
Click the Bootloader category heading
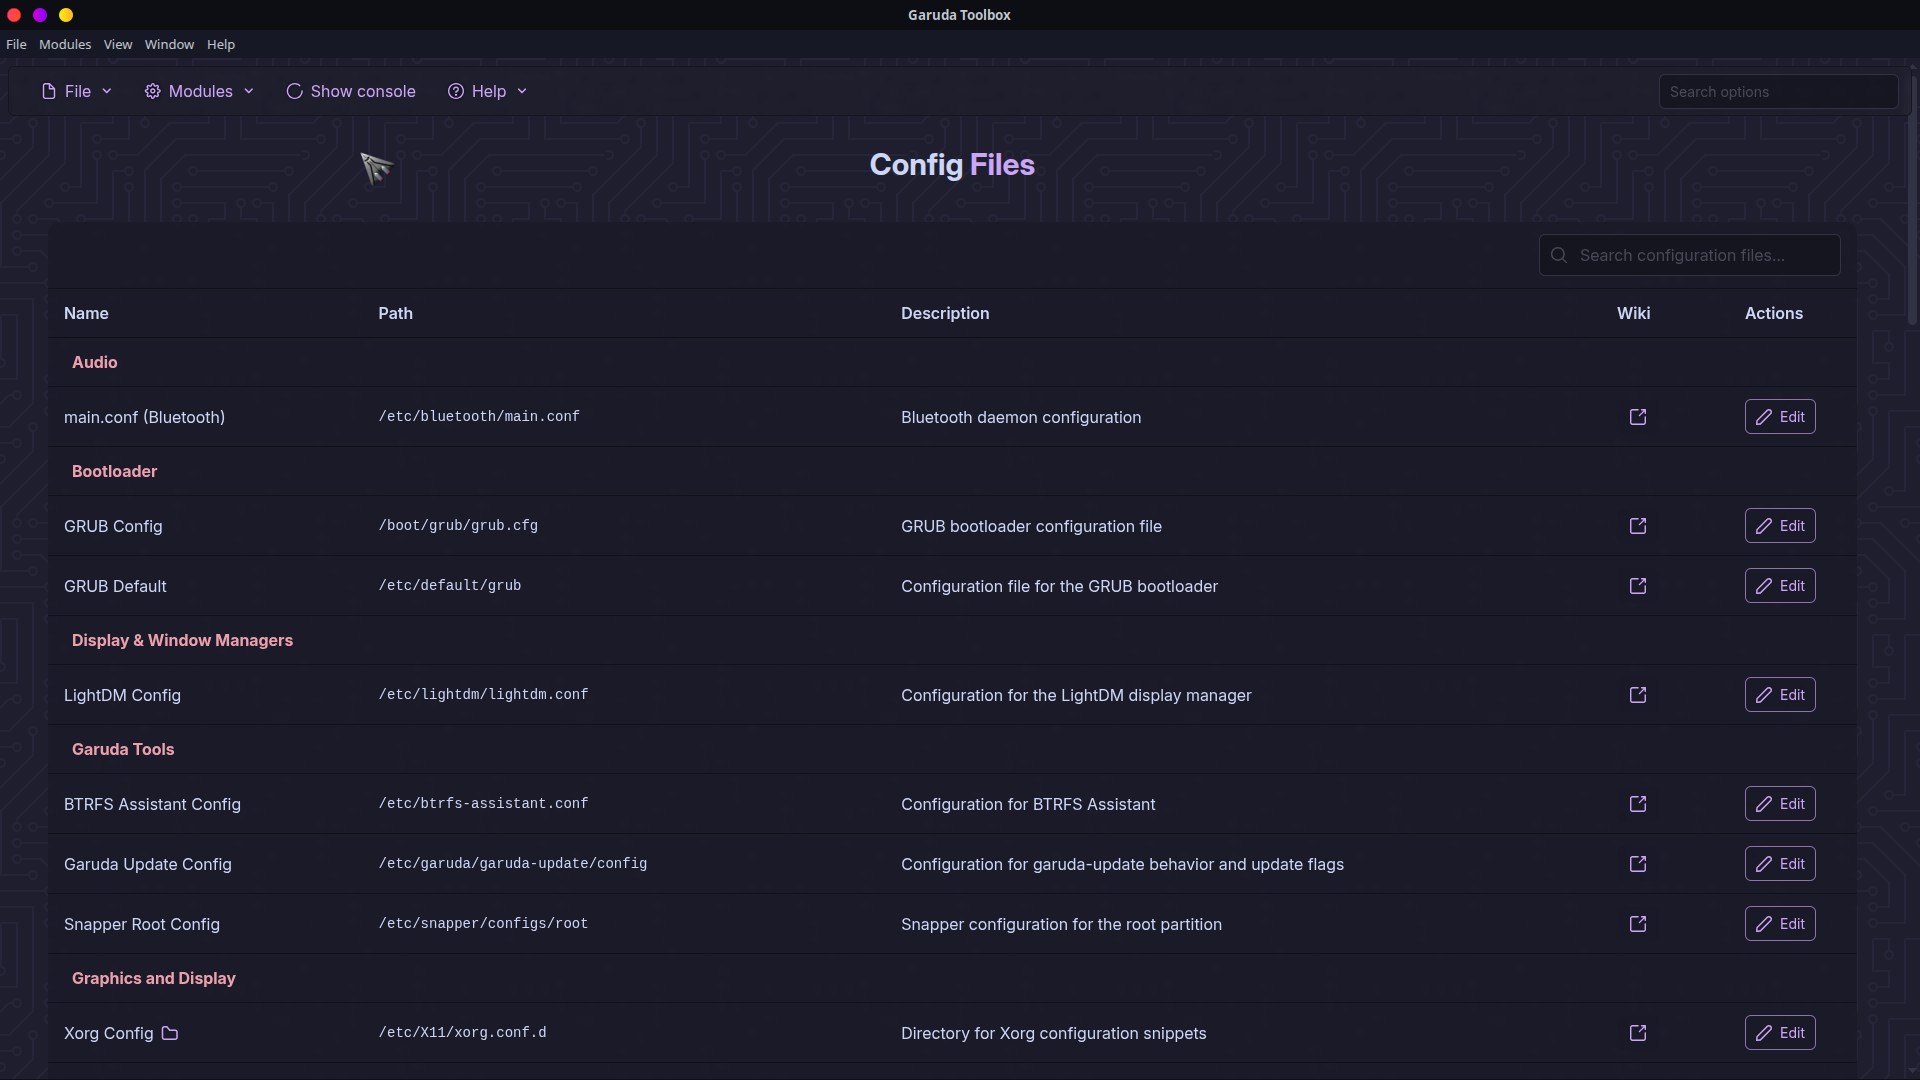(x=114, y=471)
